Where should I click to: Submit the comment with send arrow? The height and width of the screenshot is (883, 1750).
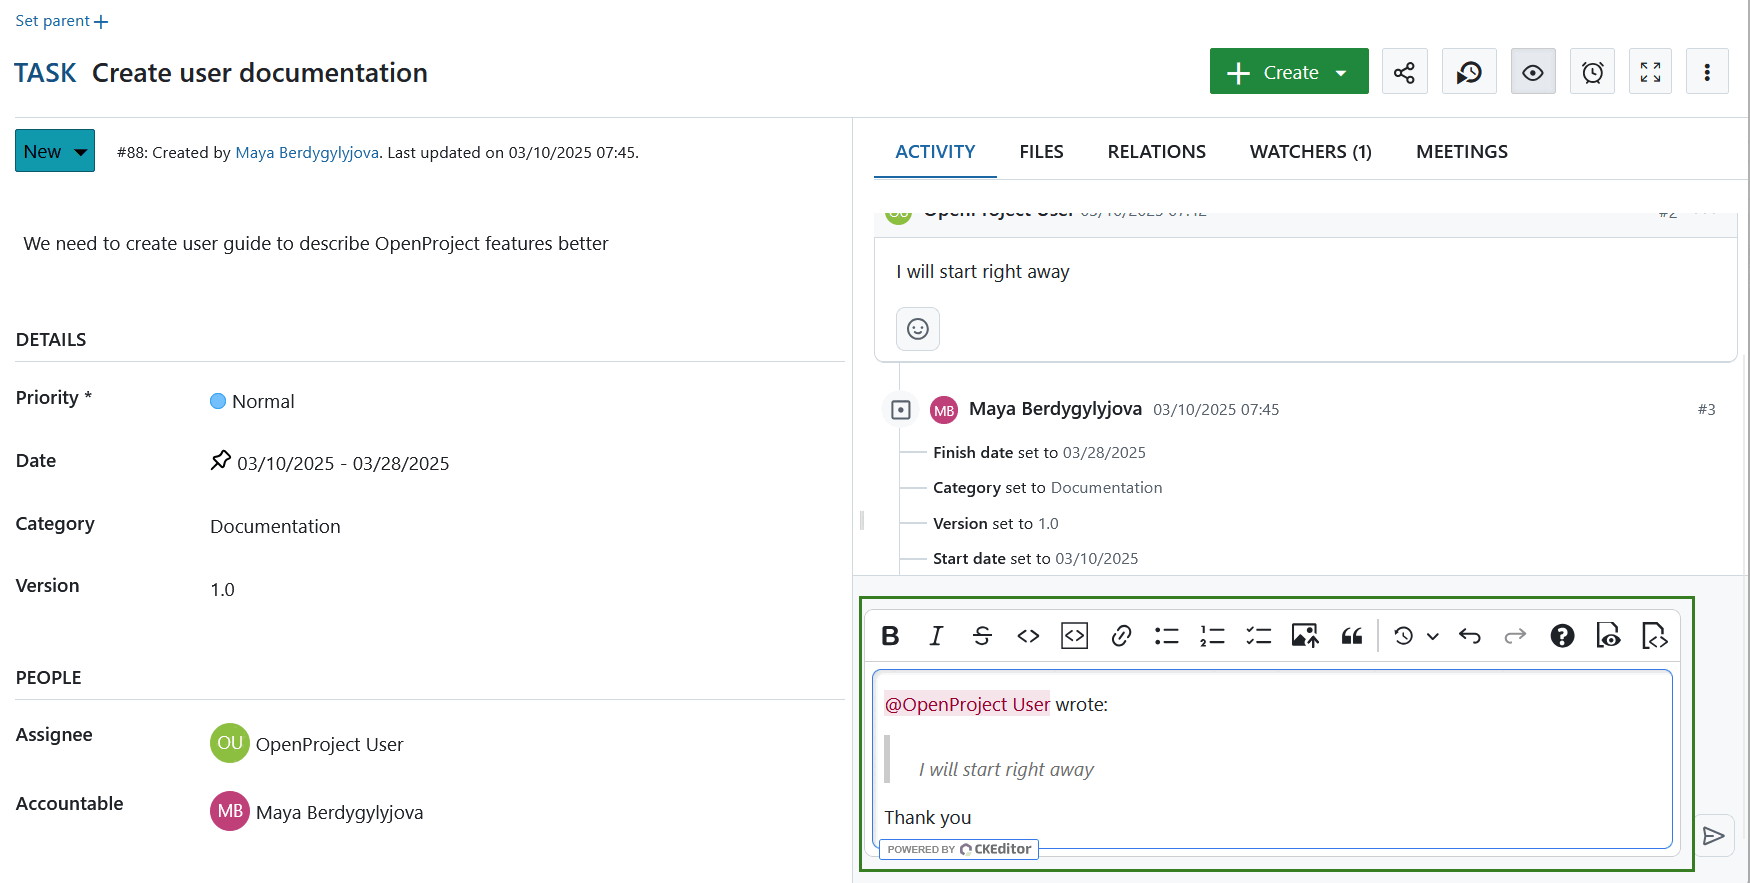(1713, 836)
